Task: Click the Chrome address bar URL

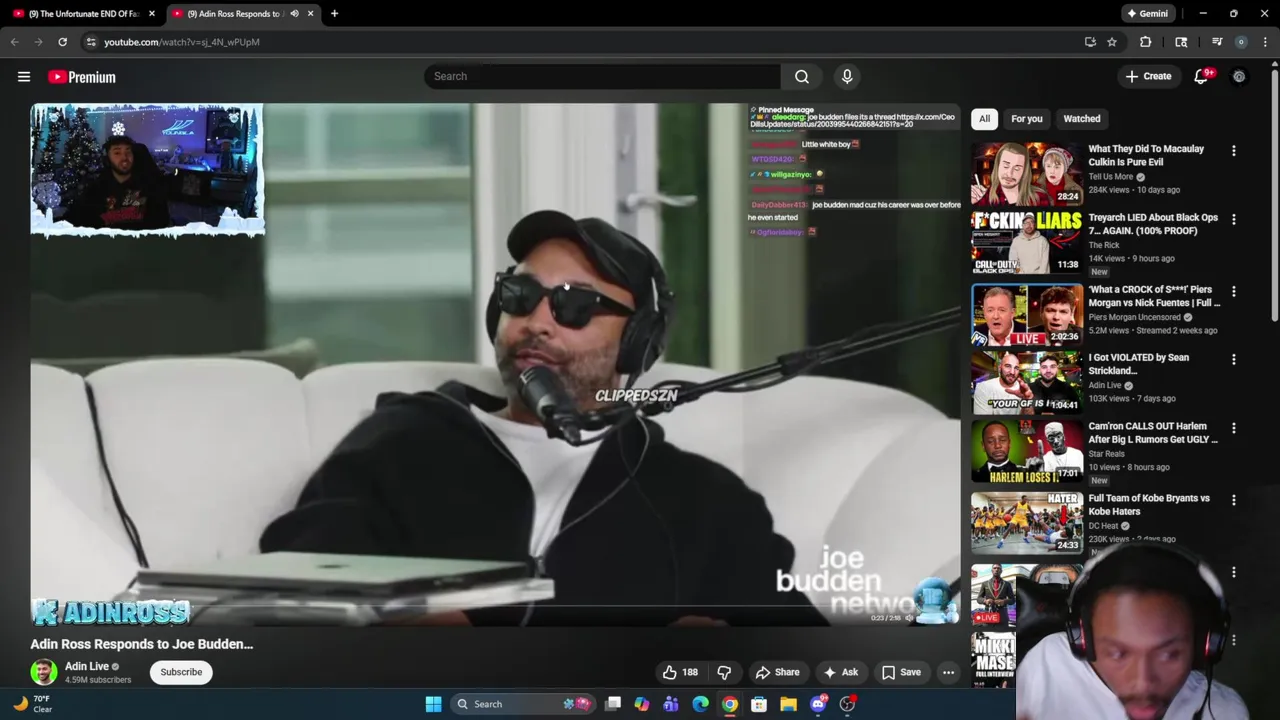Action: [182, 42]
